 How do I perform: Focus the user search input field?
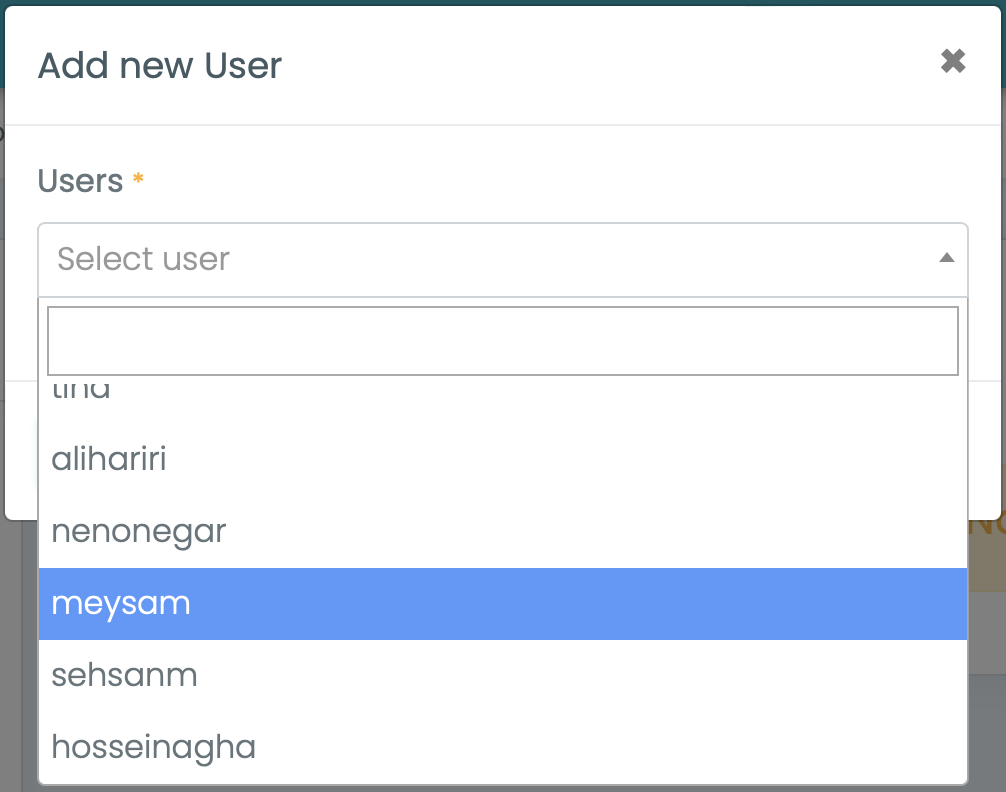click(502, 341)
